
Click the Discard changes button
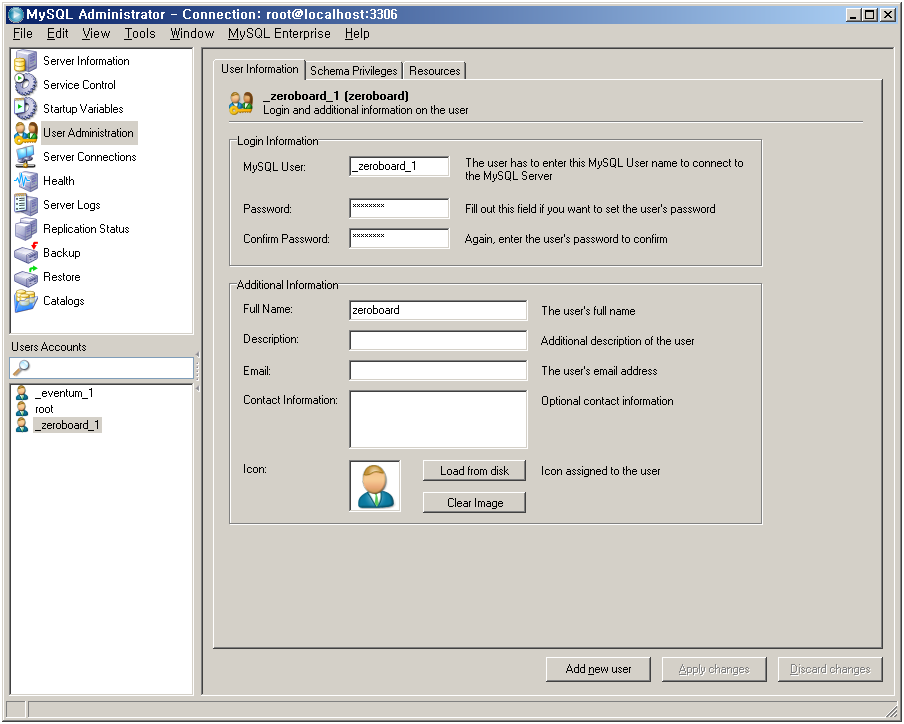pyautogui.click(x=830, y=669)
